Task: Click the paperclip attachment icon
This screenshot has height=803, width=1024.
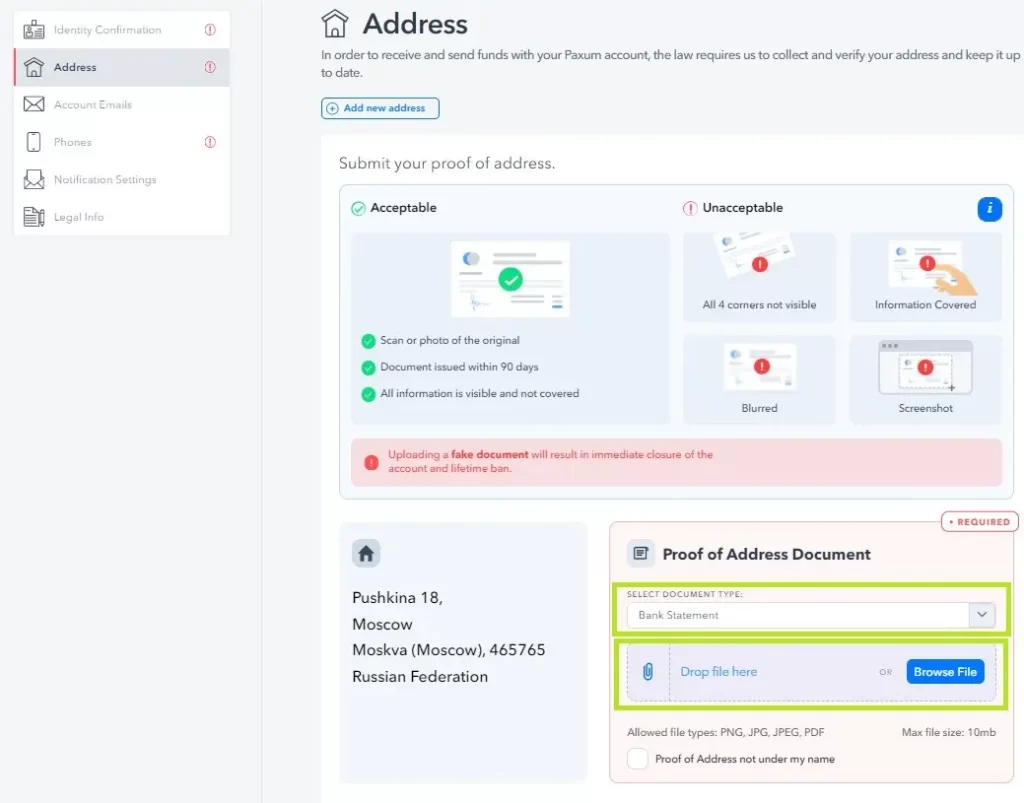Action: pyautogui.click(x=648, y=672)
